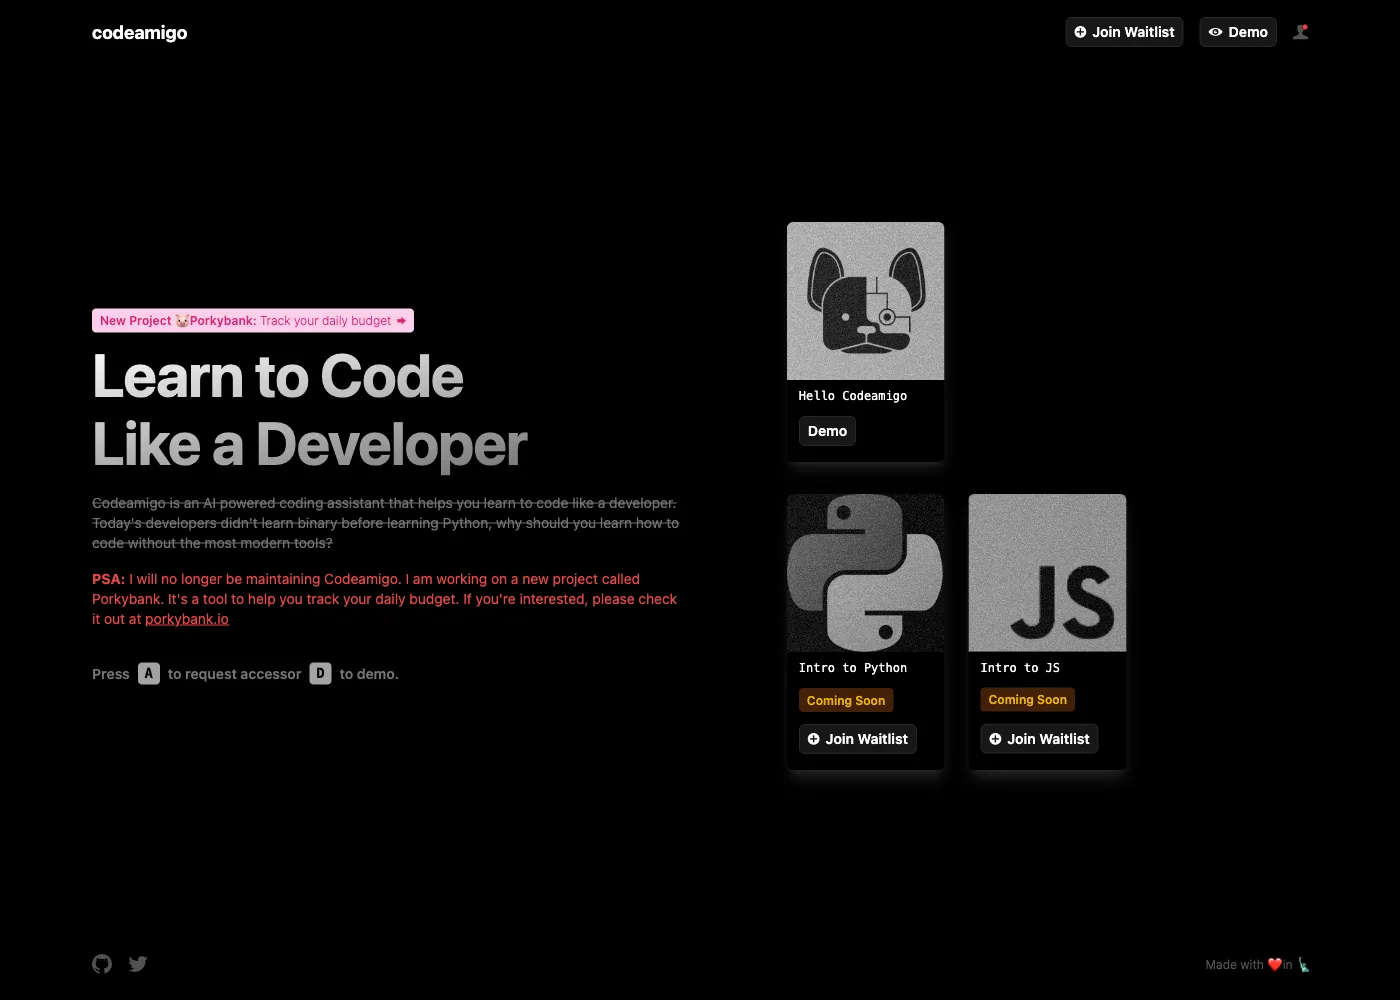Click the codeamigo logo

tap(140, 33)
